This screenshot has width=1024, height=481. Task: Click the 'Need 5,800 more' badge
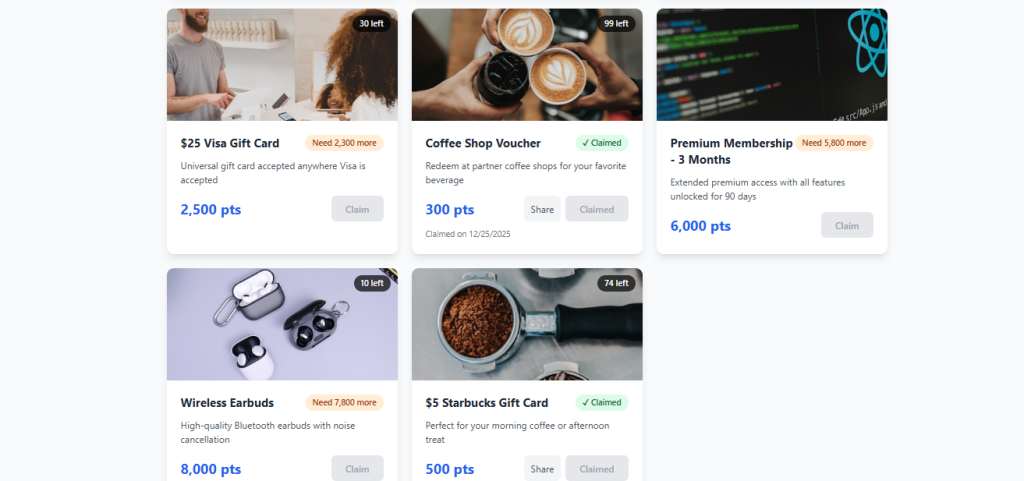click(834, 143)
